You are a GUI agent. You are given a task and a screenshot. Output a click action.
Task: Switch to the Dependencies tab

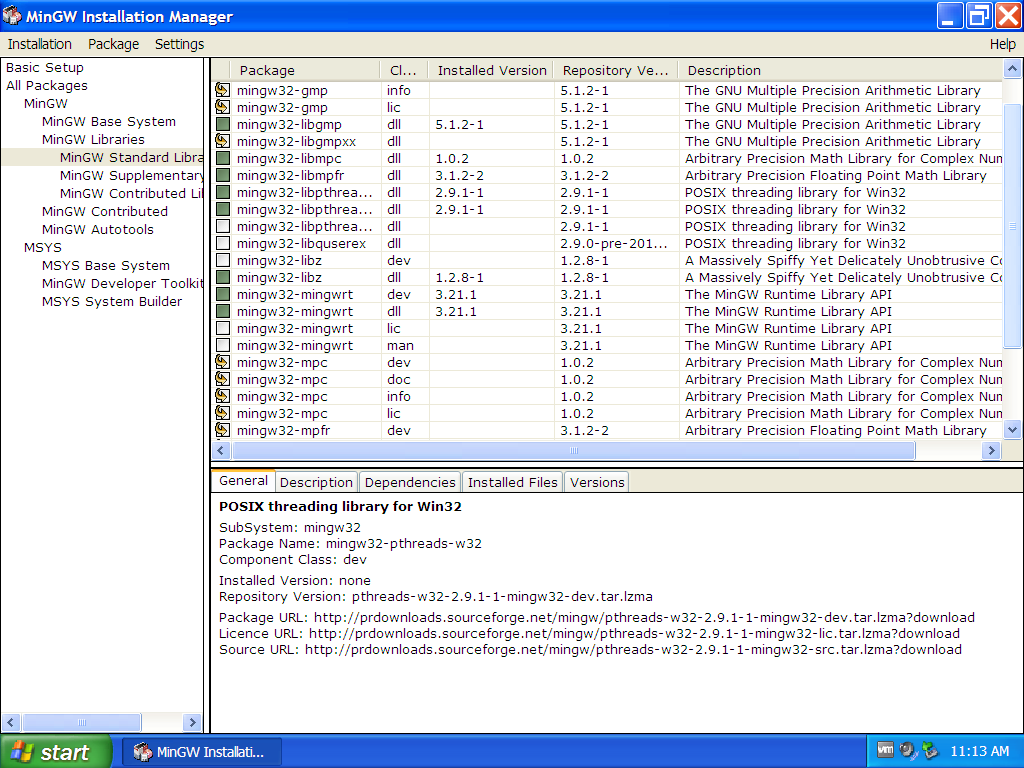pyautogui.click(x=410, y=482)
